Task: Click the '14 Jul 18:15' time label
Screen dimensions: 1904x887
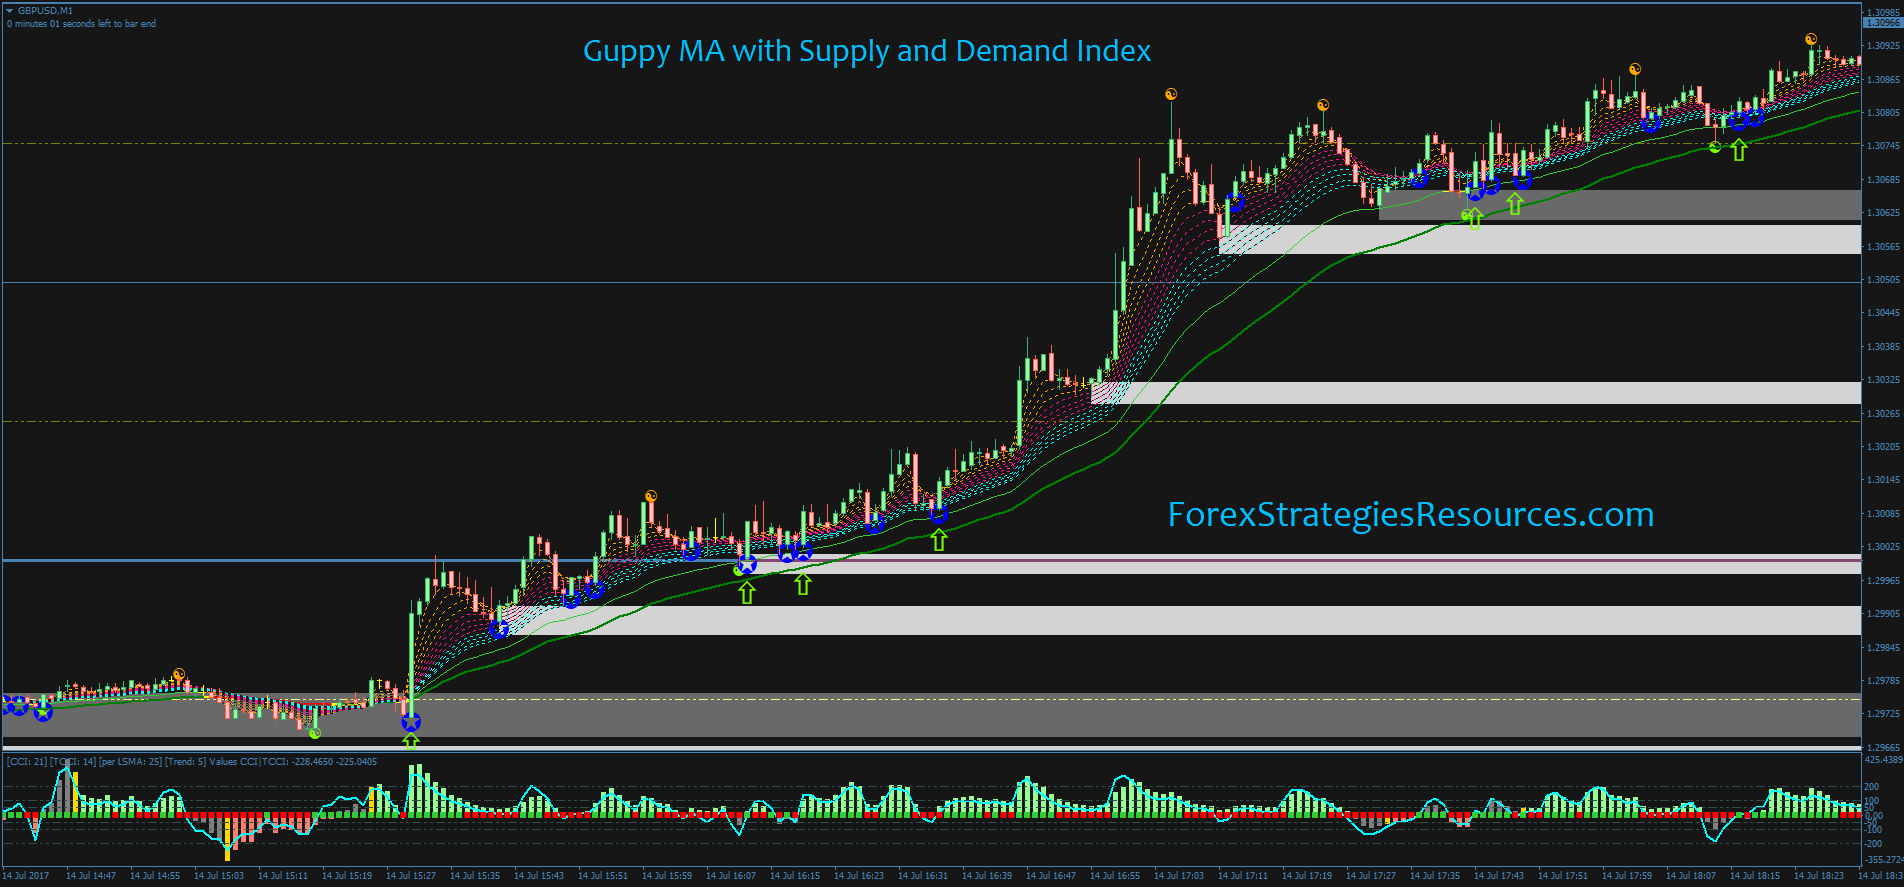Action: pyautogui.click(x=1755, y=876)
